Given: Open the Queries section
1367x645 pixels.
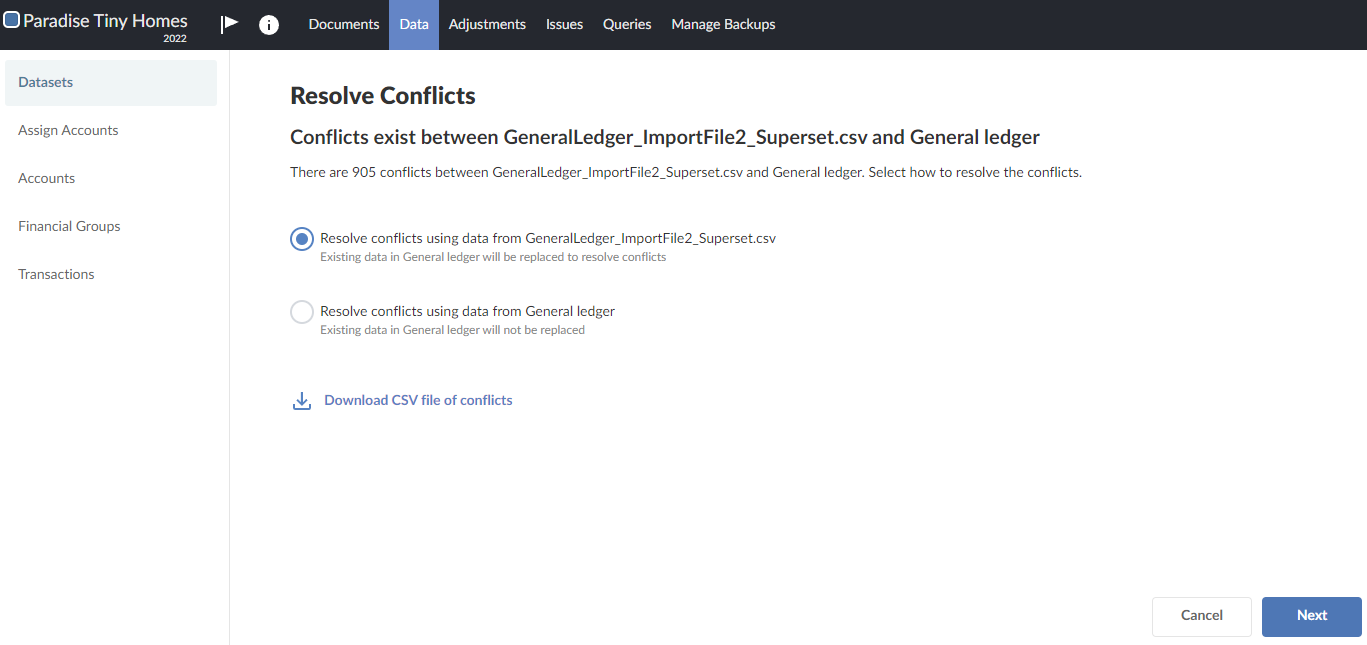Looking at the screenshot, I should click(x=626, y=24).
